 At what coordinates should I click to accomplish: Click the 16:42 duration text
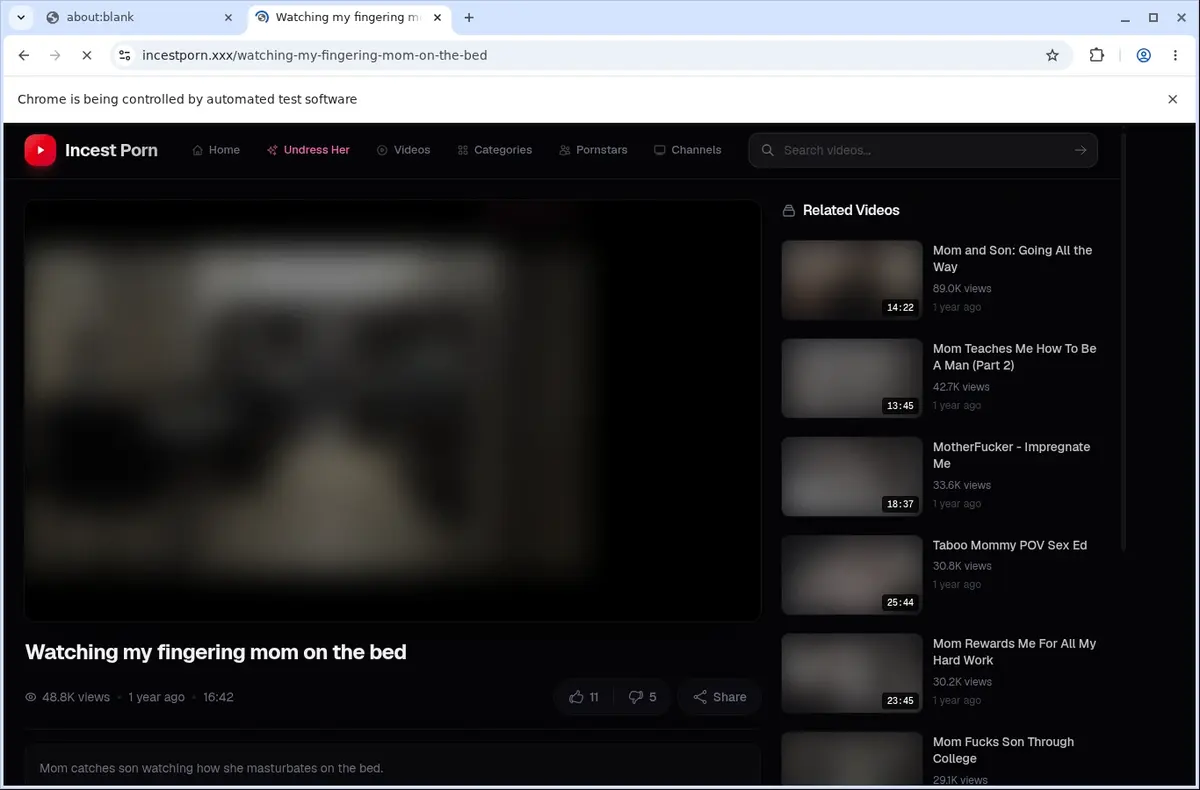[x=218, y=697]
